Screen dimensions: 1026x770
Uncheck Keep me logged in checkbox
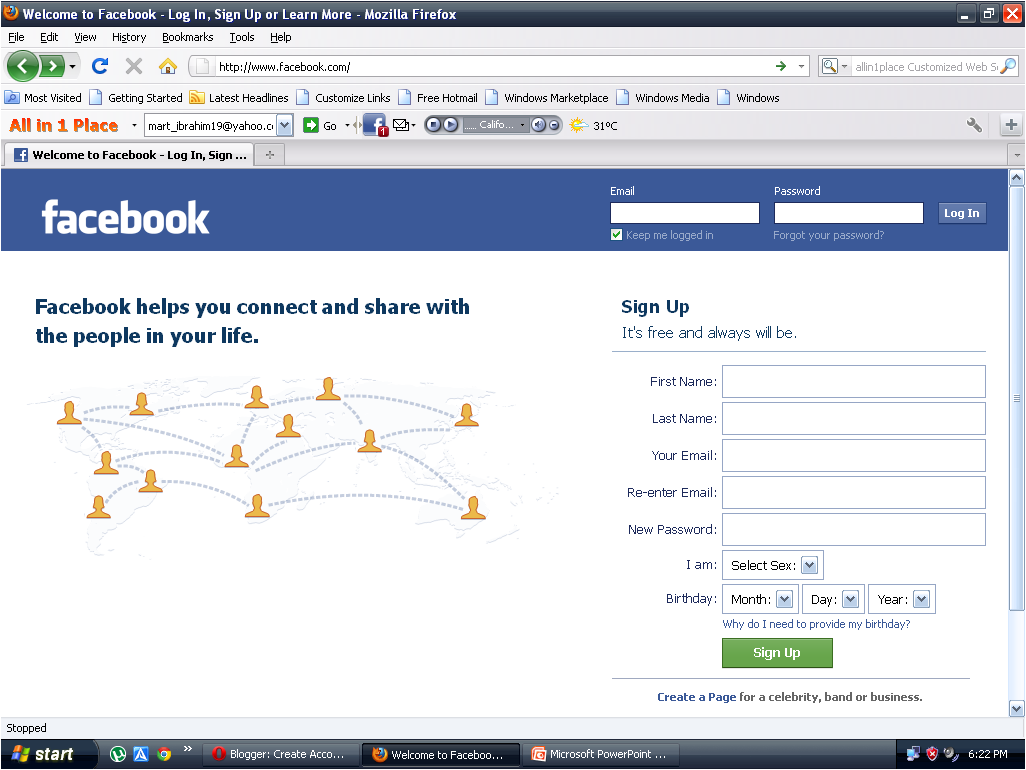616,235
